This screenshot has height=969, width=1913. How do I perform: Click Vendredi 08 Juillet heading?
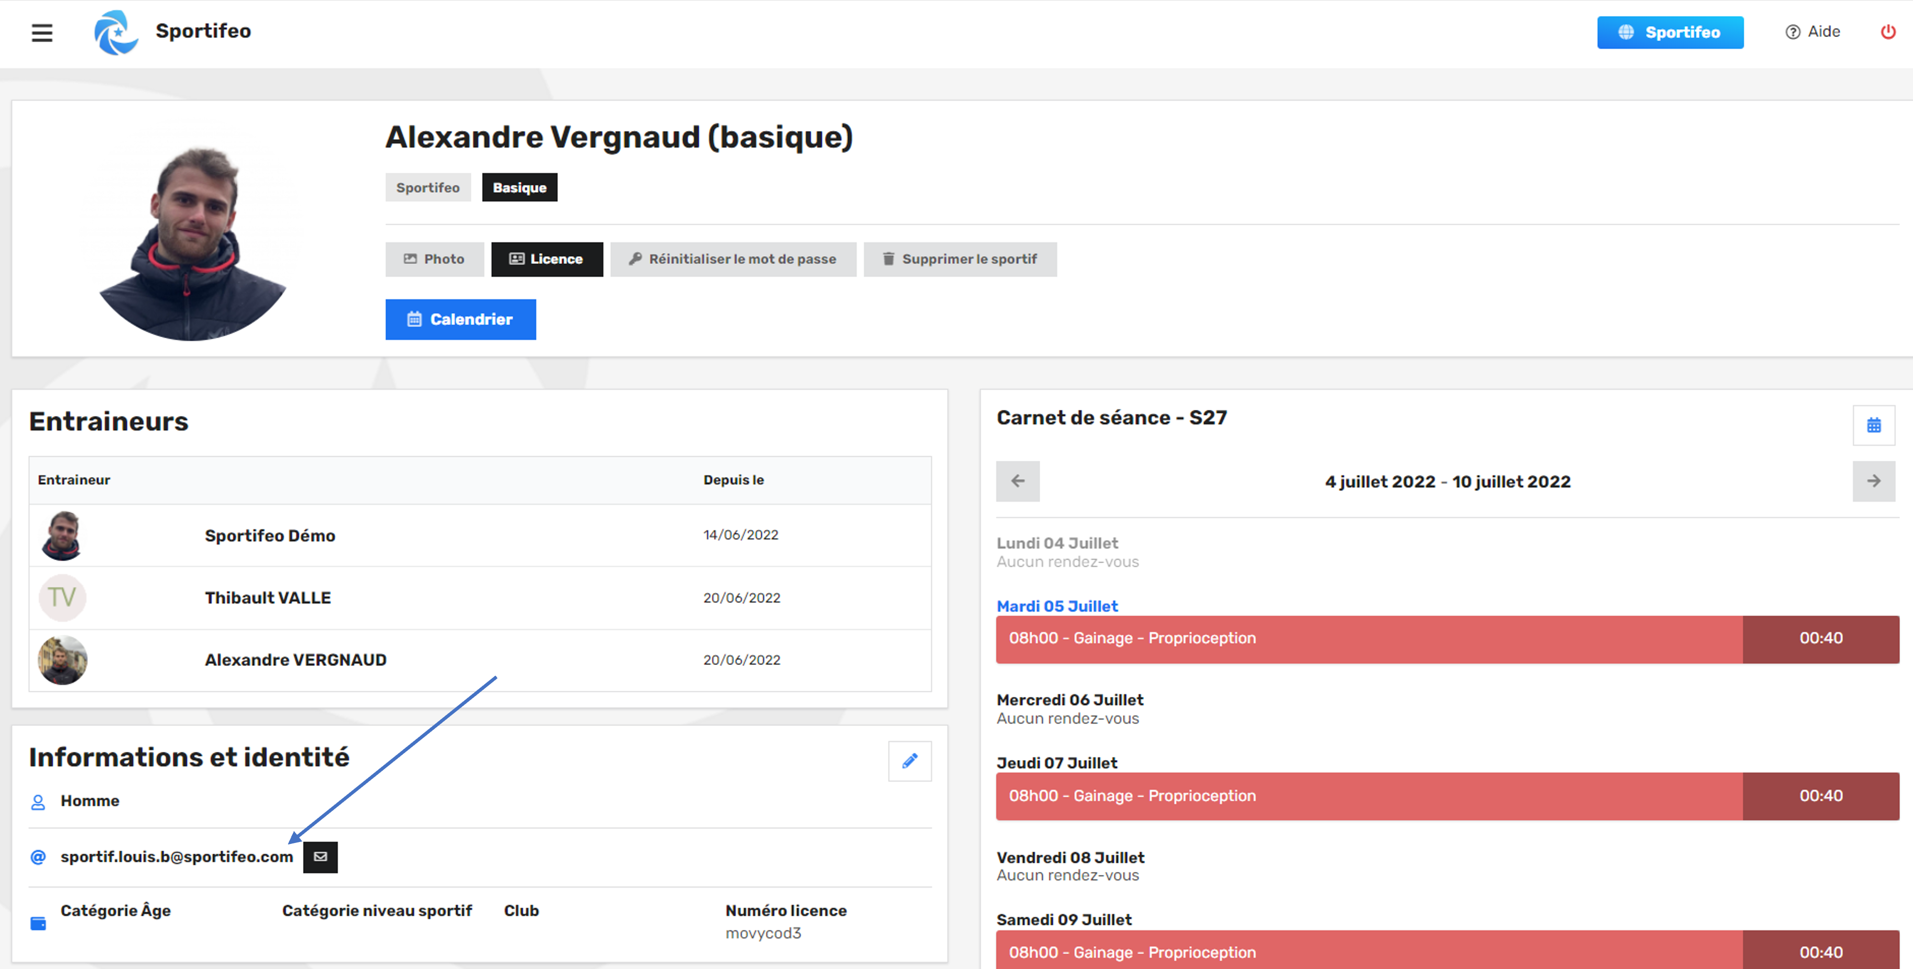tap(1070, 858)
